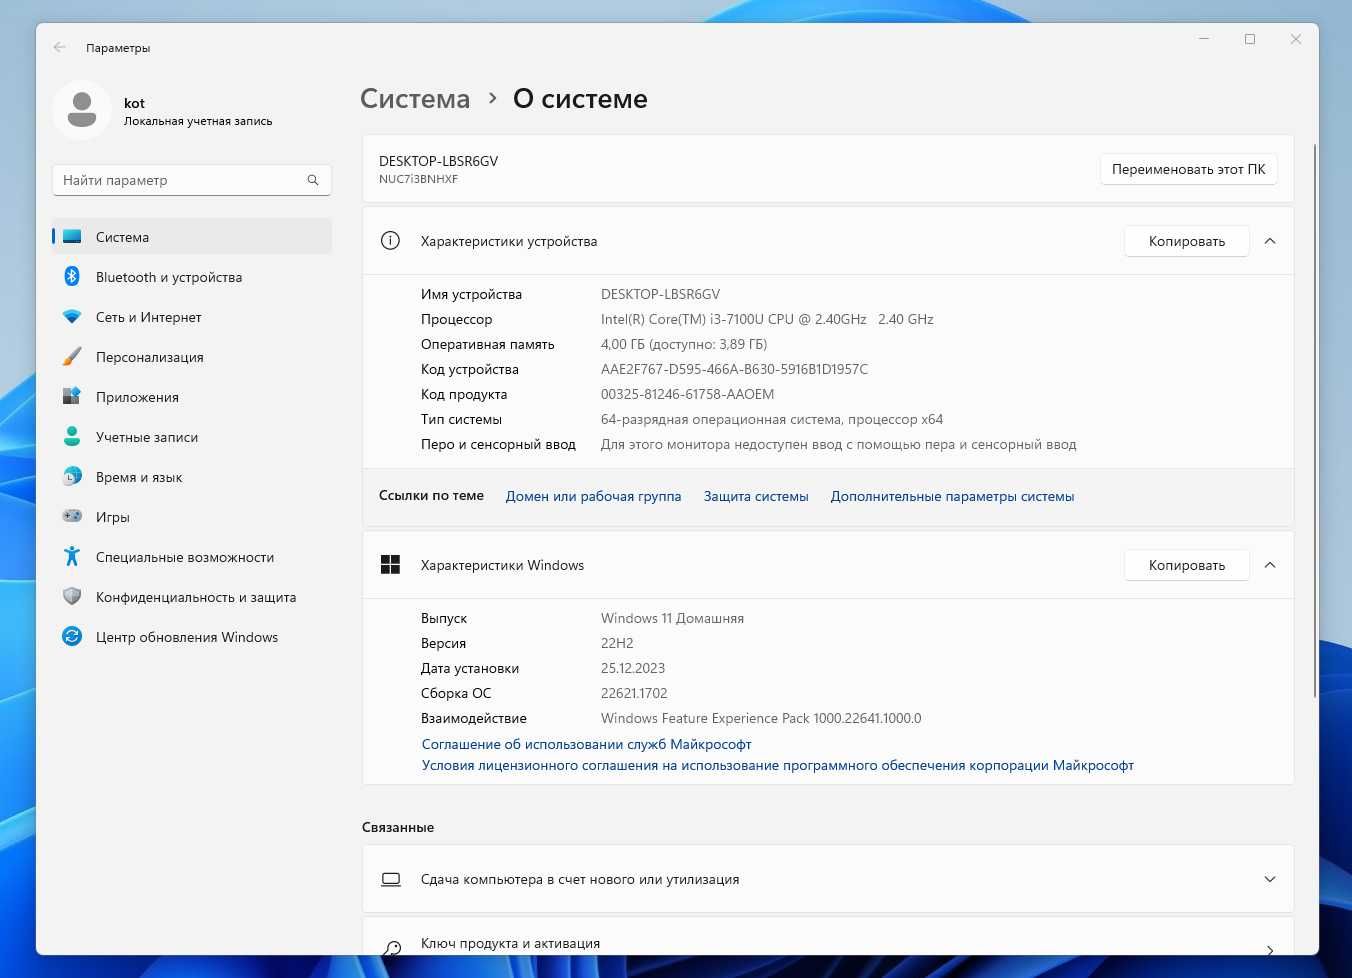This screenshot has height=978, width=1352.
Task: Go to Игры settings
Action: pyautogui.click(x=192, y=517)
